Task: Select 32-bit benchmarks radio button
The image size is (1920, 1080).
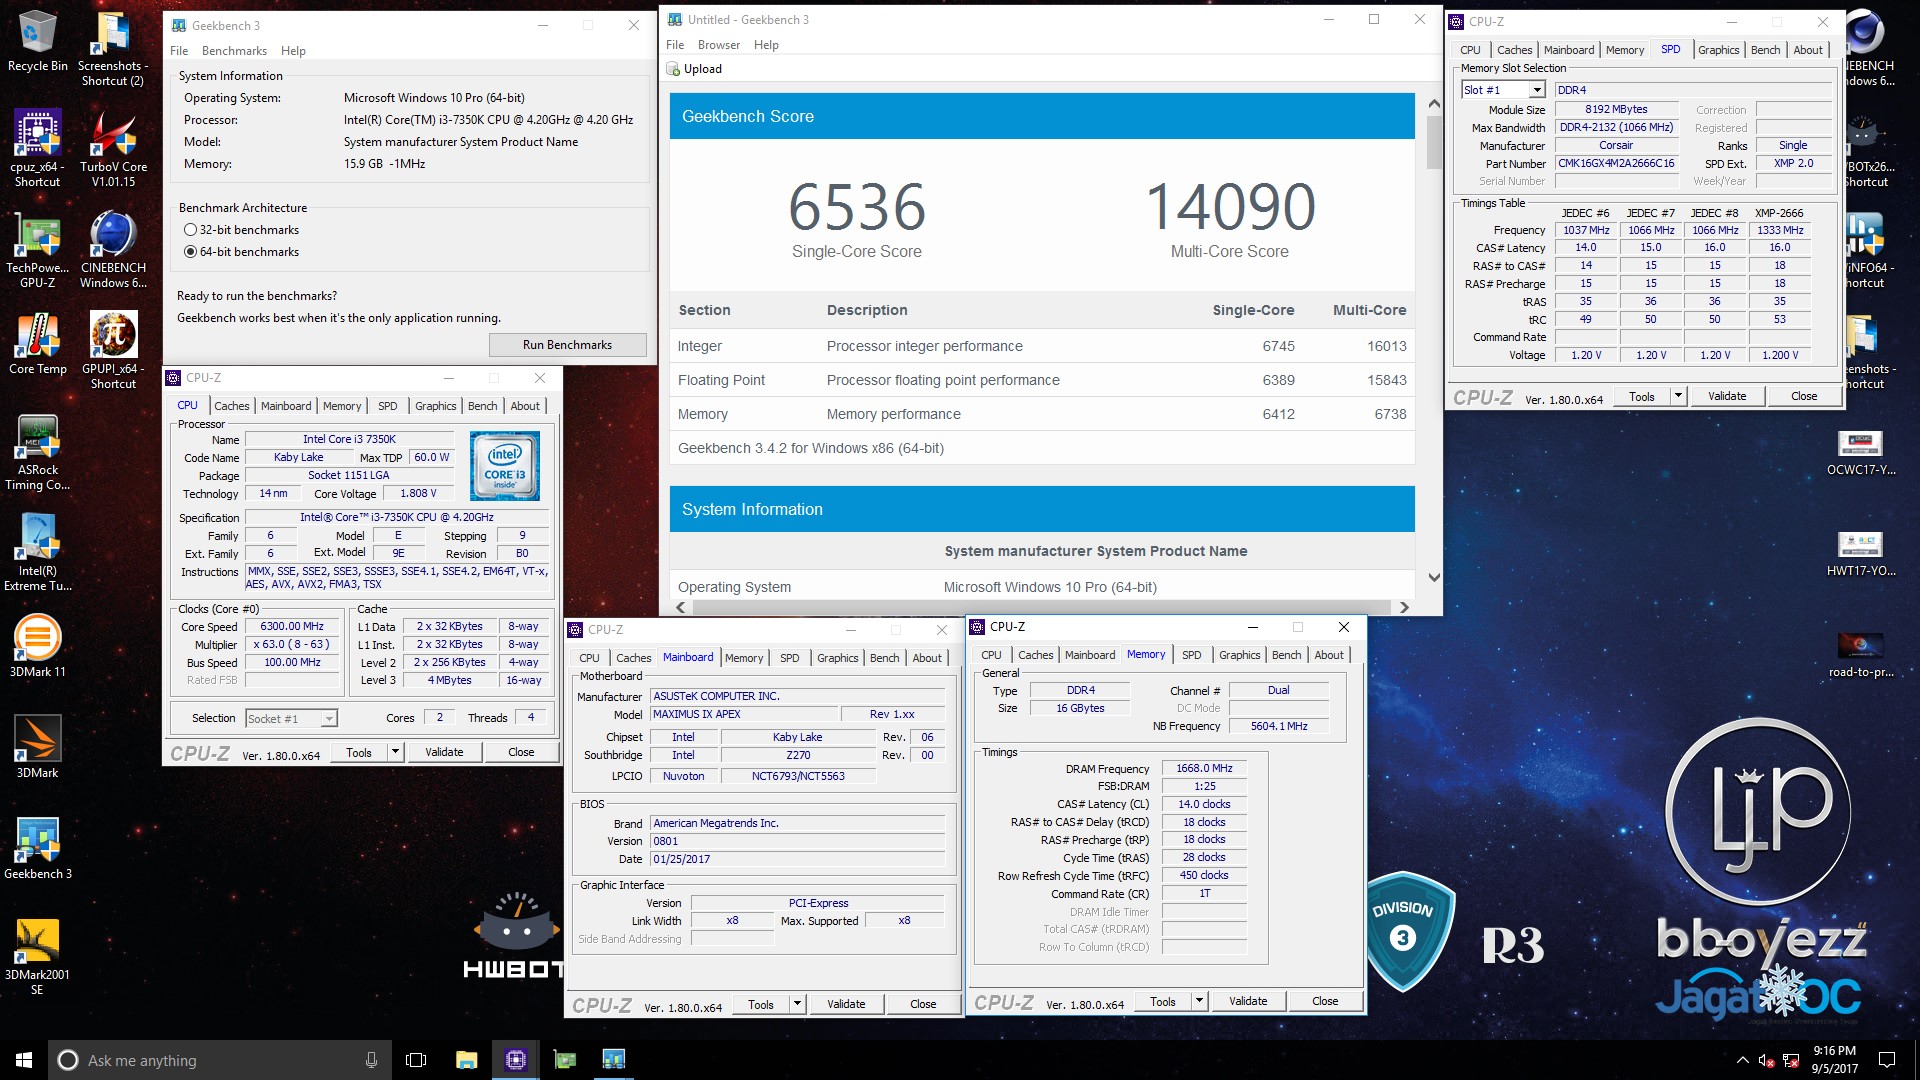Action: (x=190, y=230)
